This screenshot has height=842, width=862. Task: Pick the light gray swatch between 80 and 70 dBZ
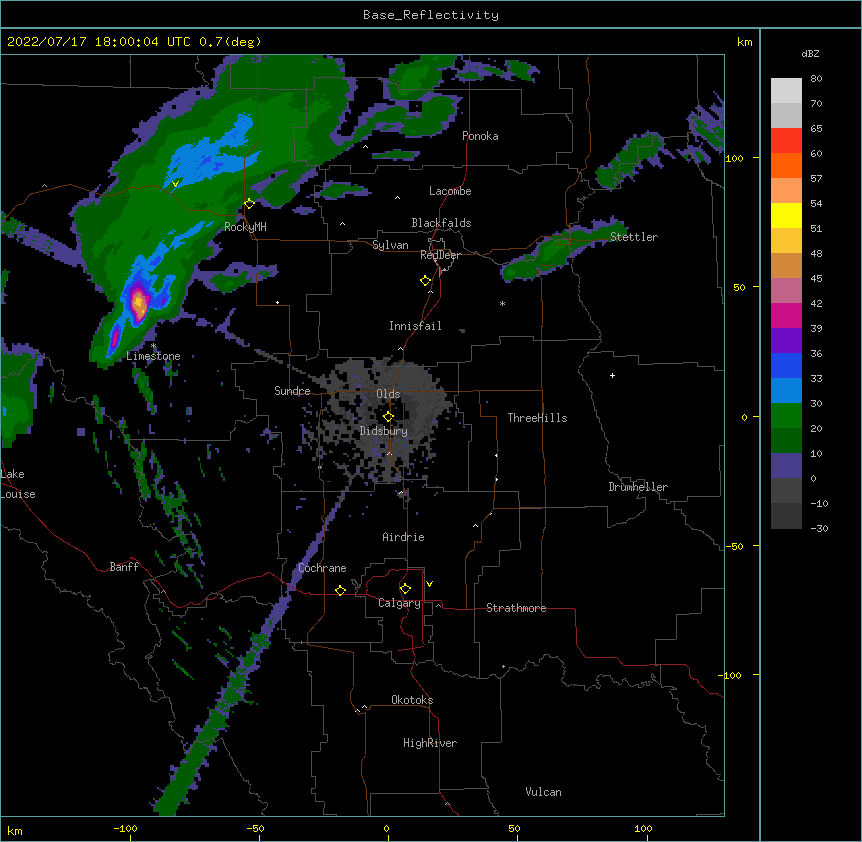click(x=786, y=91)
